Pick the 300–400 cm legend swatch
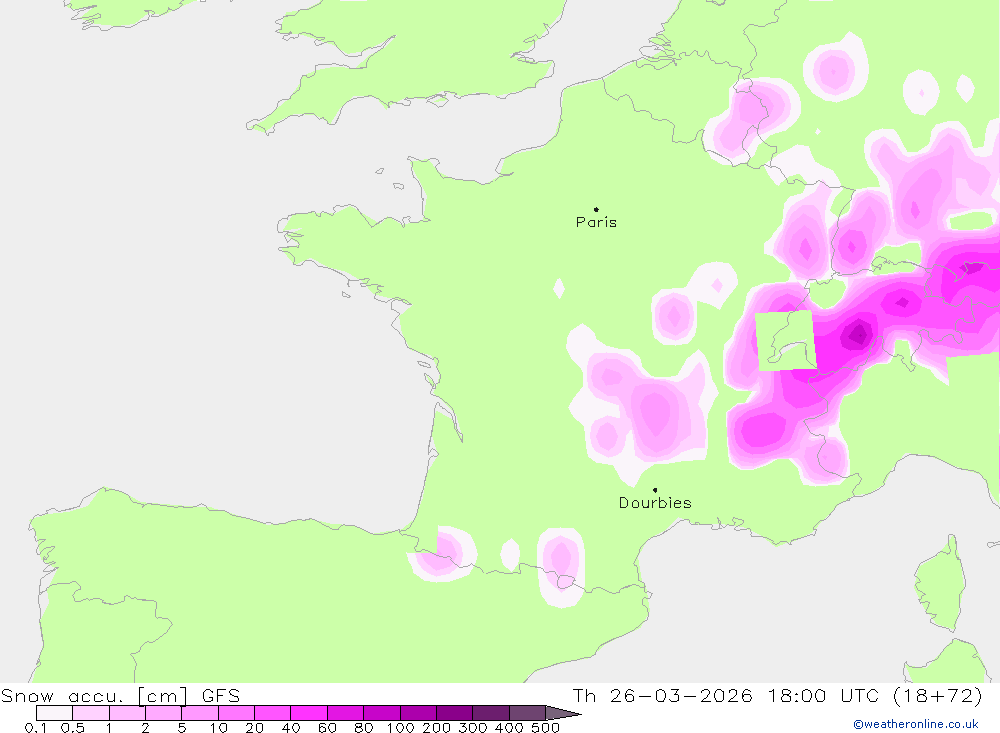The height and width of the screenshot is (733, 1000). (491, 713)
